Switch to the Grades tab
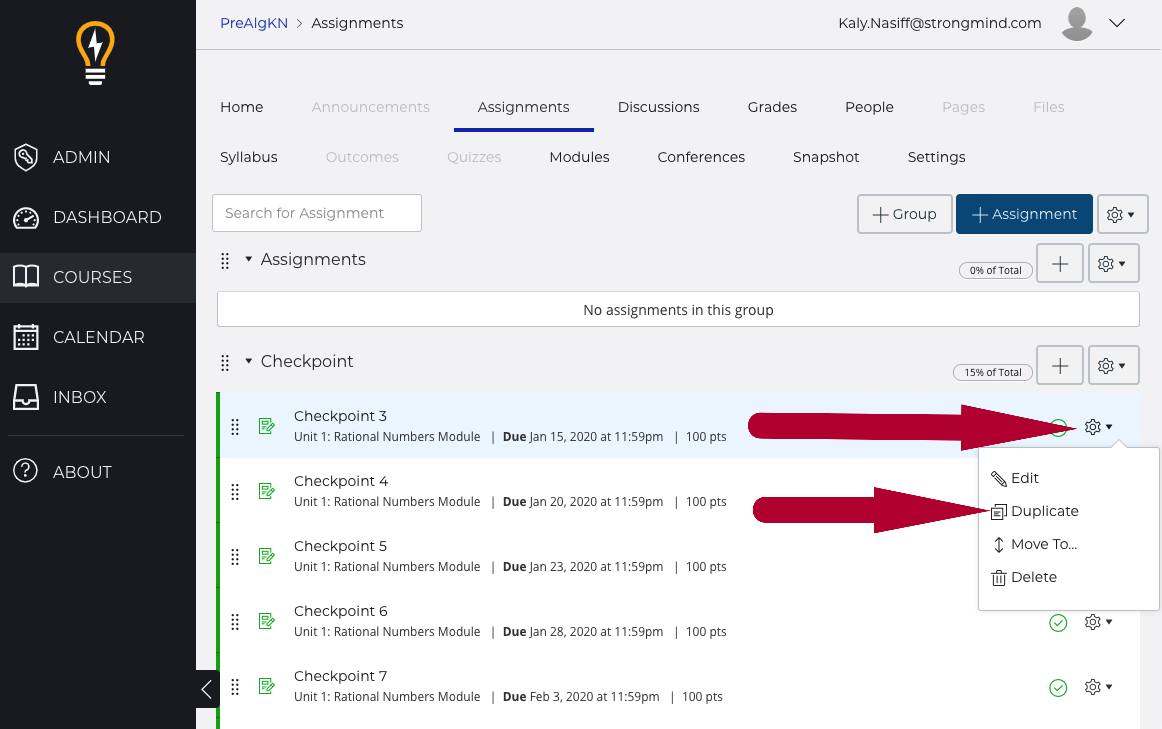 772,107
